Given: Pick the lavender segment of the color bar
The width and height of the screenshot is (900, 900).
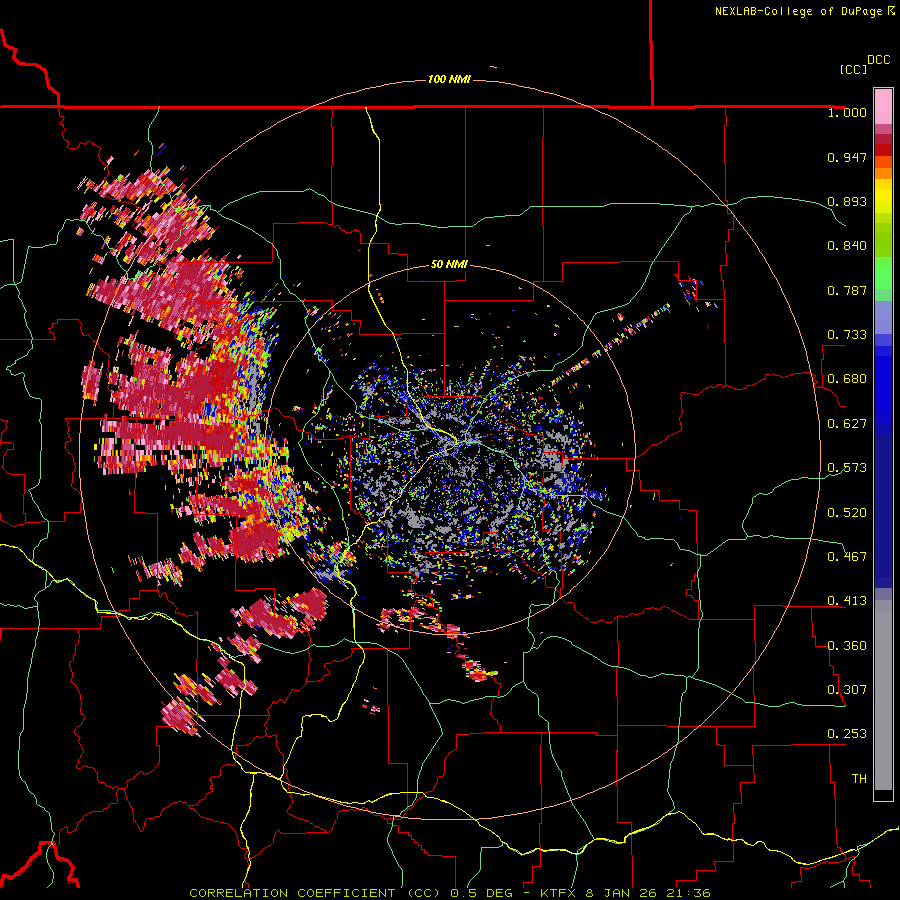Looking at the screenshot, I should (883, 317).
